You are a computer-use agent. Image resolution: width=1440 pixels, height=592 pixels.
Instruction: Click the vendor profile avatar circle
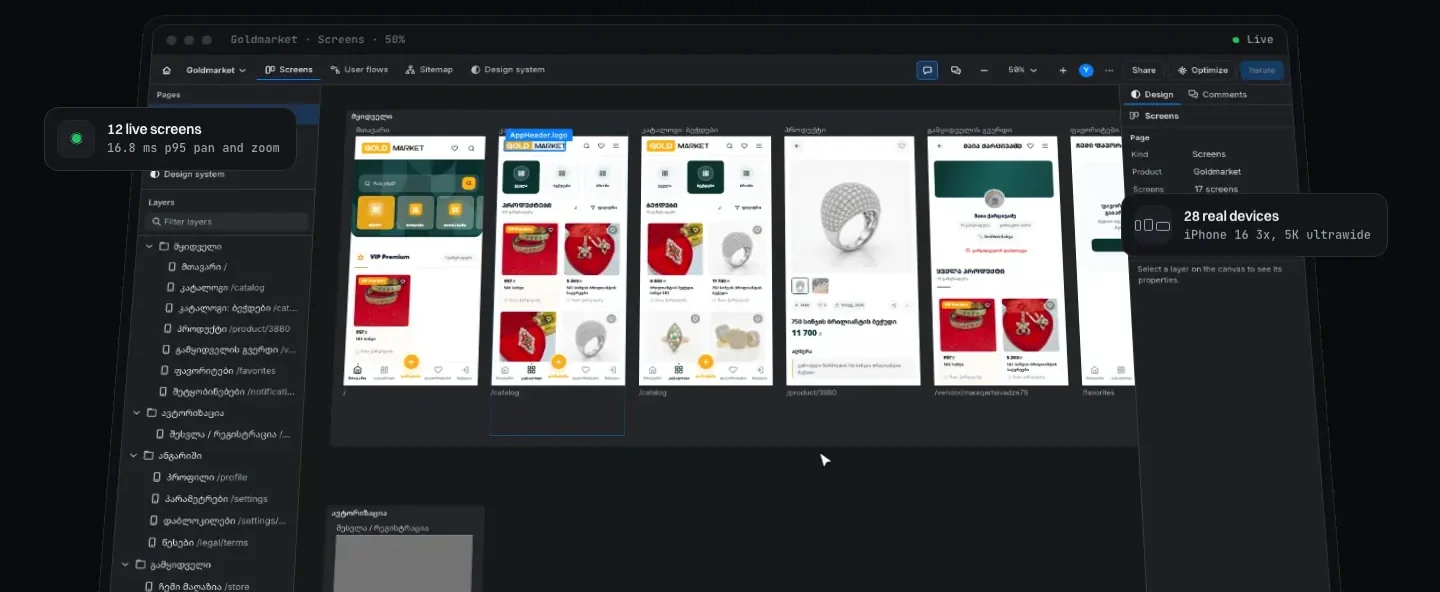click(993, 198)
